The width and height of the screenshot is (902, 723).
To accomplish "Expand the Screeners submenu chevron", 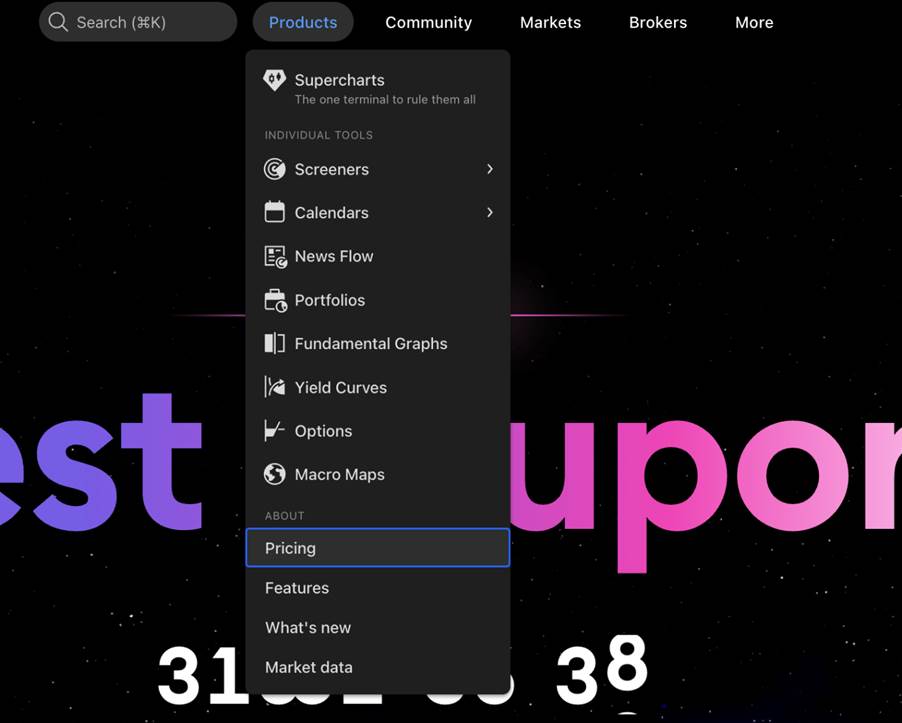I will pos(490,169).
